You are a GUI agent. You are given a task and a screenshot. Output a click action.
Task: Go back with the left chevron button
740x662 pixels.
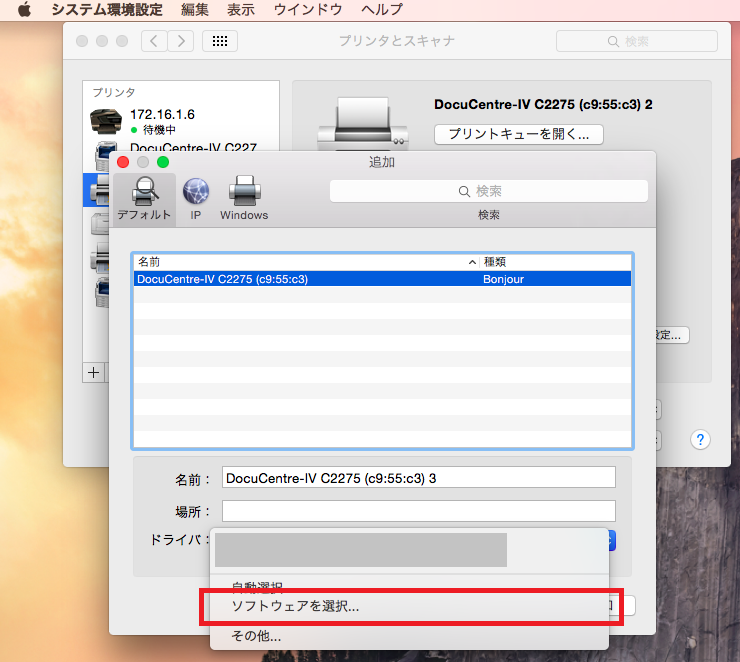pyautogui.click(x=154, y=41)
